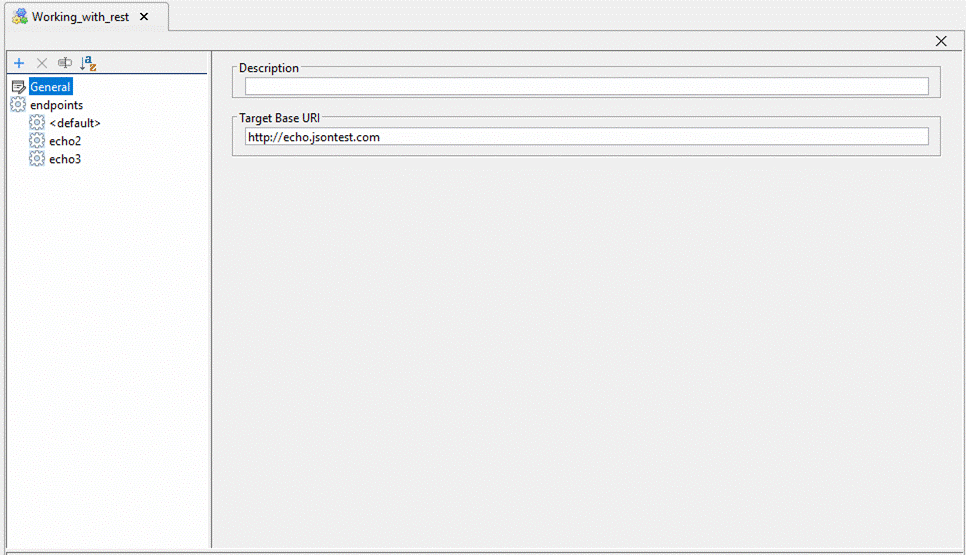This screenshot has height=555, width=966.
Task: Click the gear icon beside endpoints
Action: [18, 105]
